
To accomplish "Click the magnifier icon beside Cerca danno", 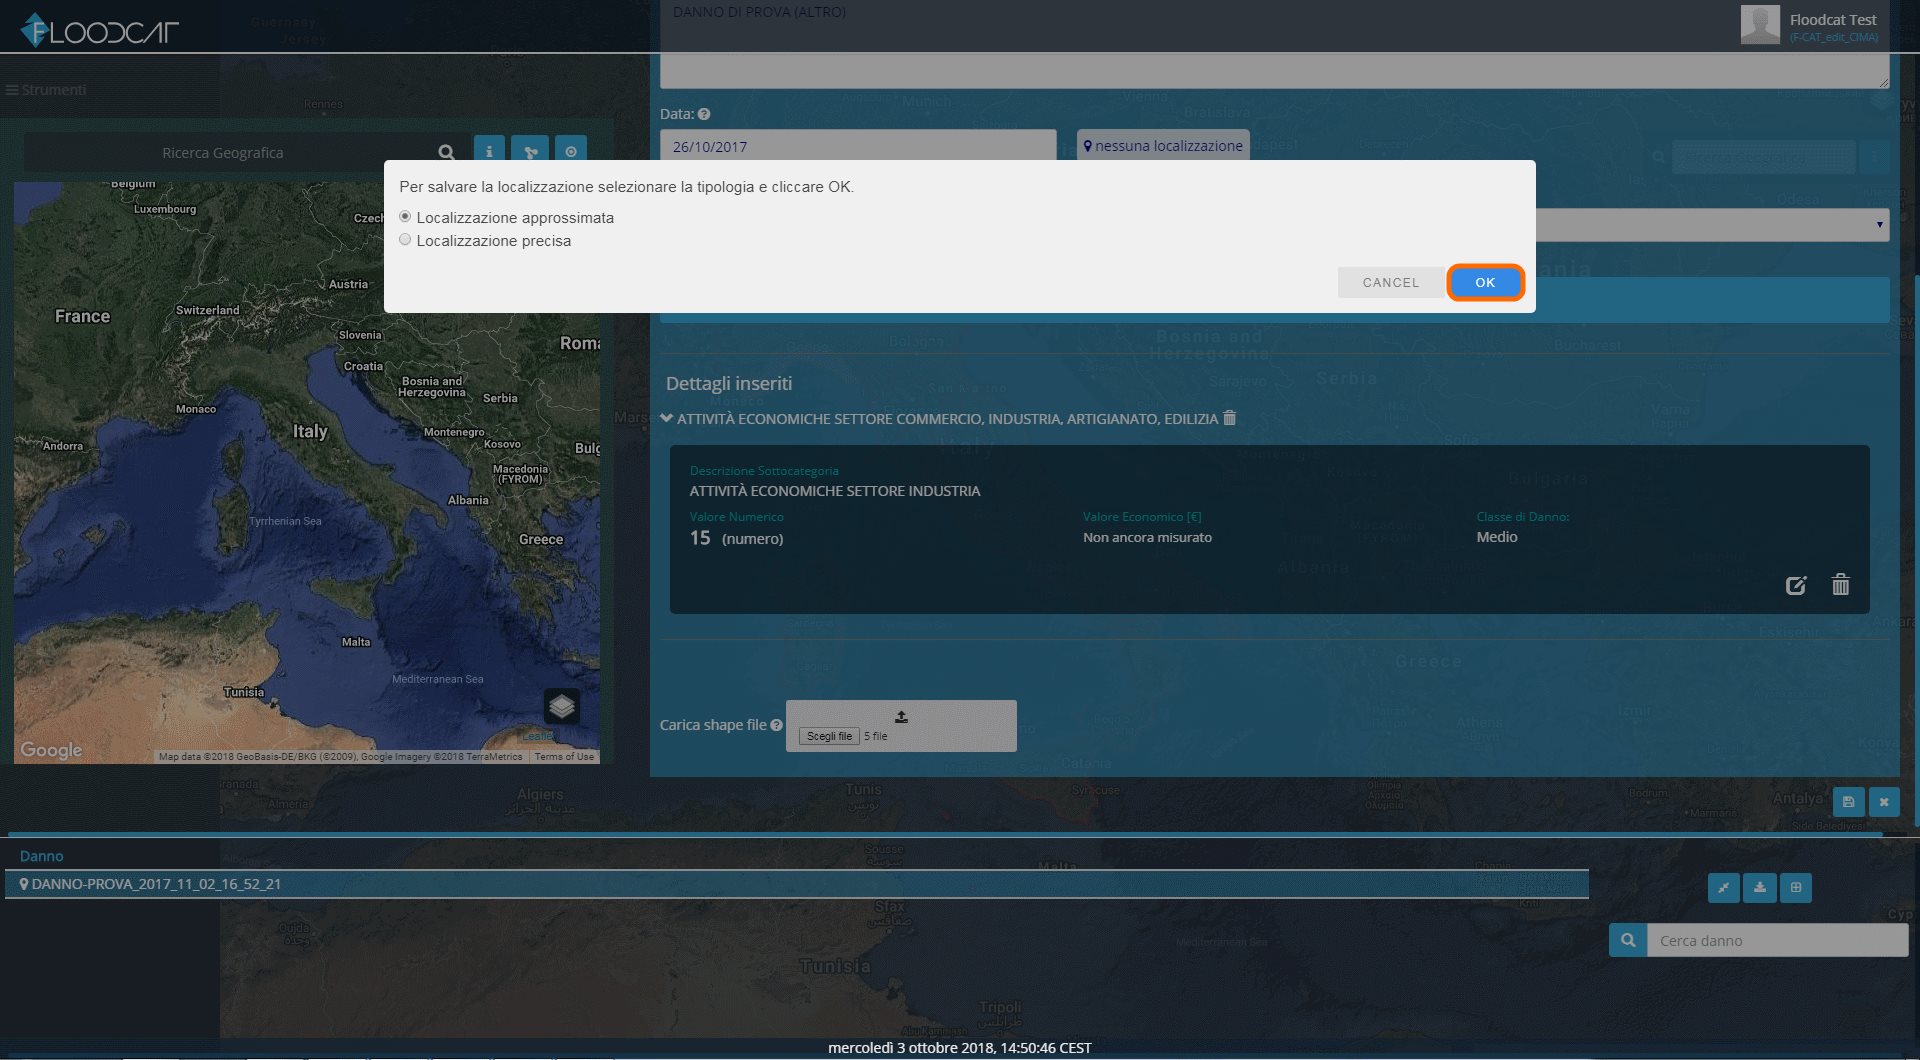I will (1628, 940).
